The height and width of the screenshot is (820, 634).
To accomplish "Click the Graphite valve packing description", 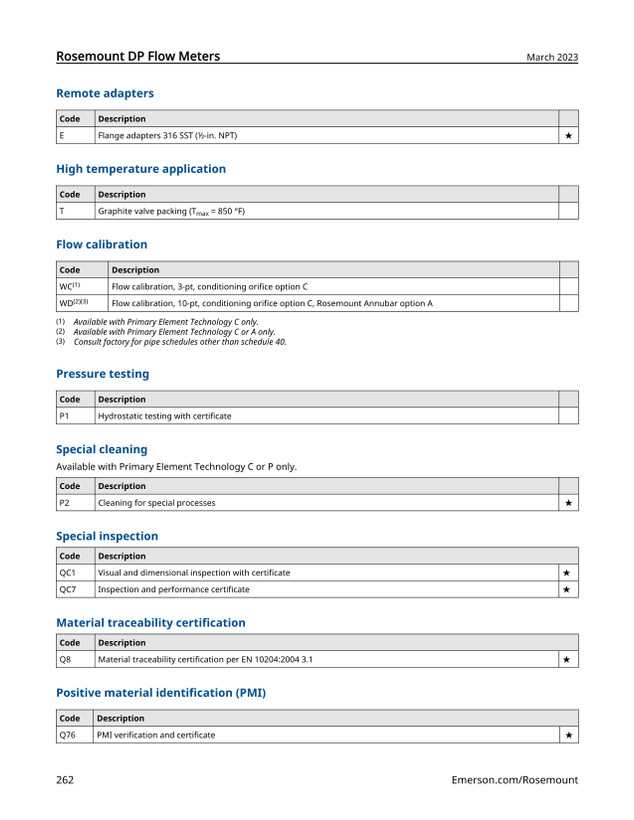I will (171, 212).
